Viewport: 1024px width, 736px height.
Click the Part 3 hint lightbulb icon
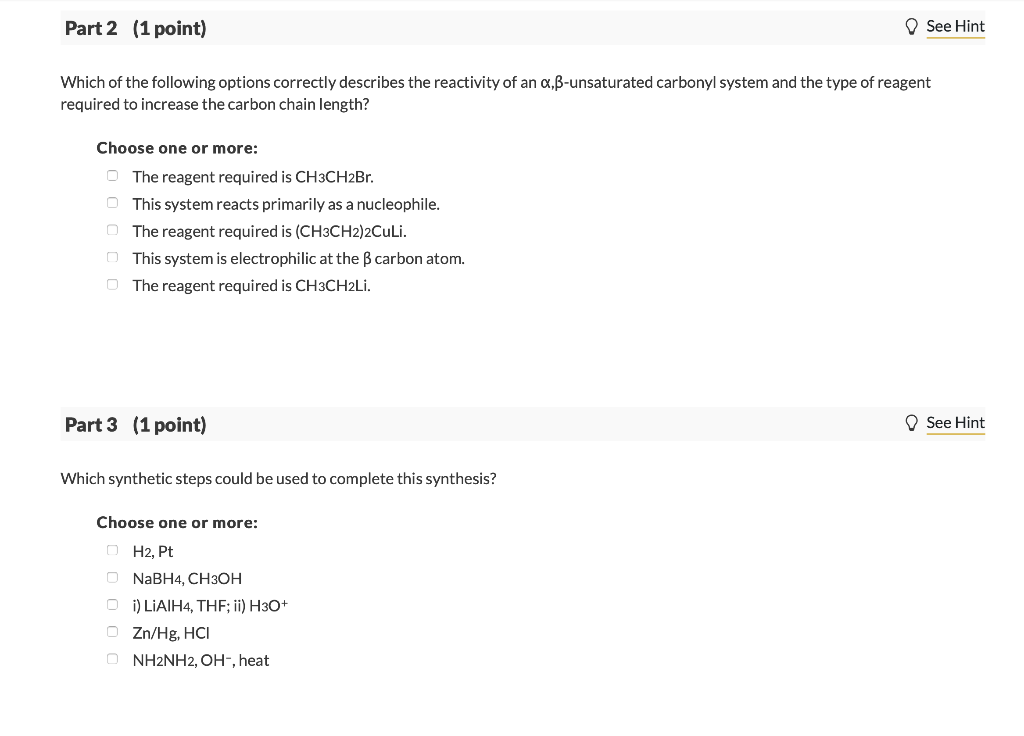(911, 423)
